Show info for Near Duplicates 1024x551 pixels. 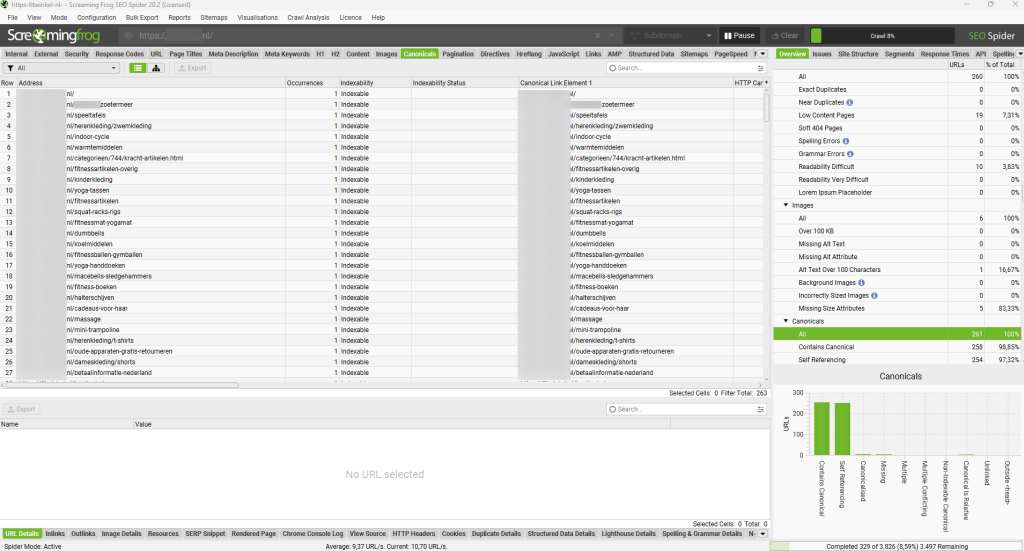(x=850, y=102)
